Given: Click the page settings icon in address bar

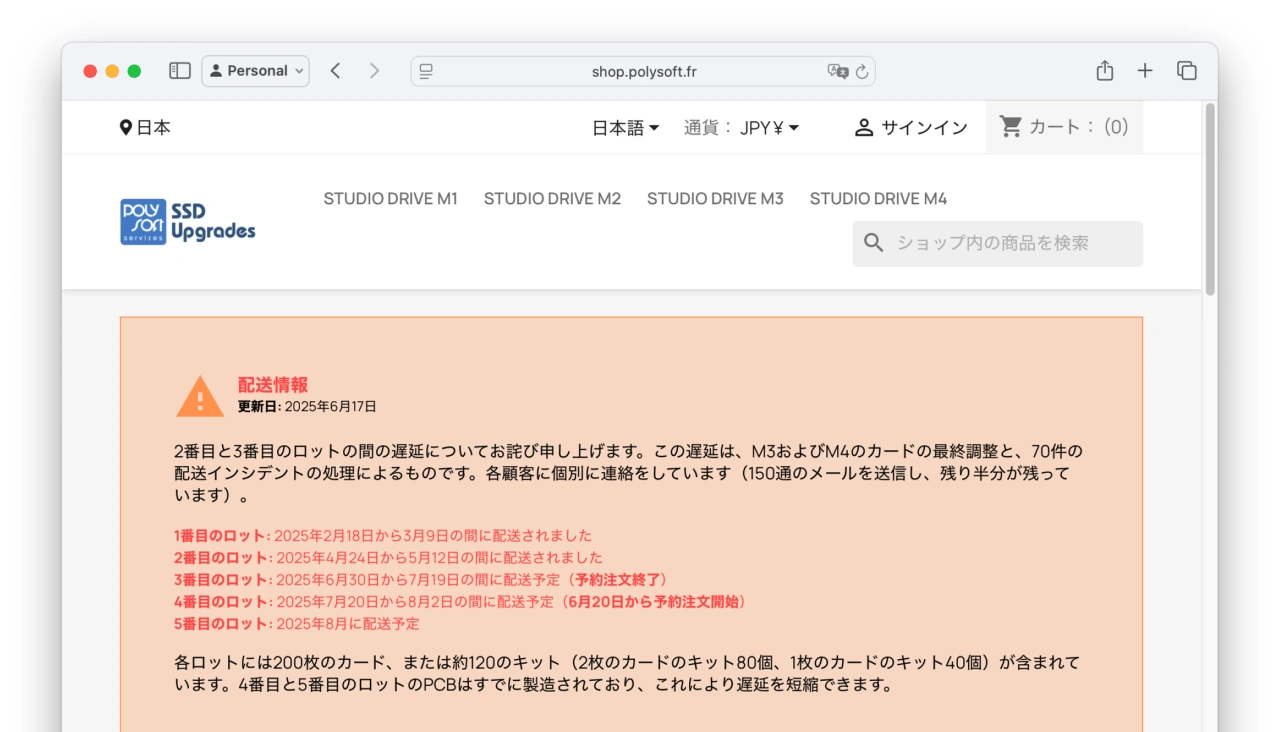Looking at the screenshot, I should [426, 71].
